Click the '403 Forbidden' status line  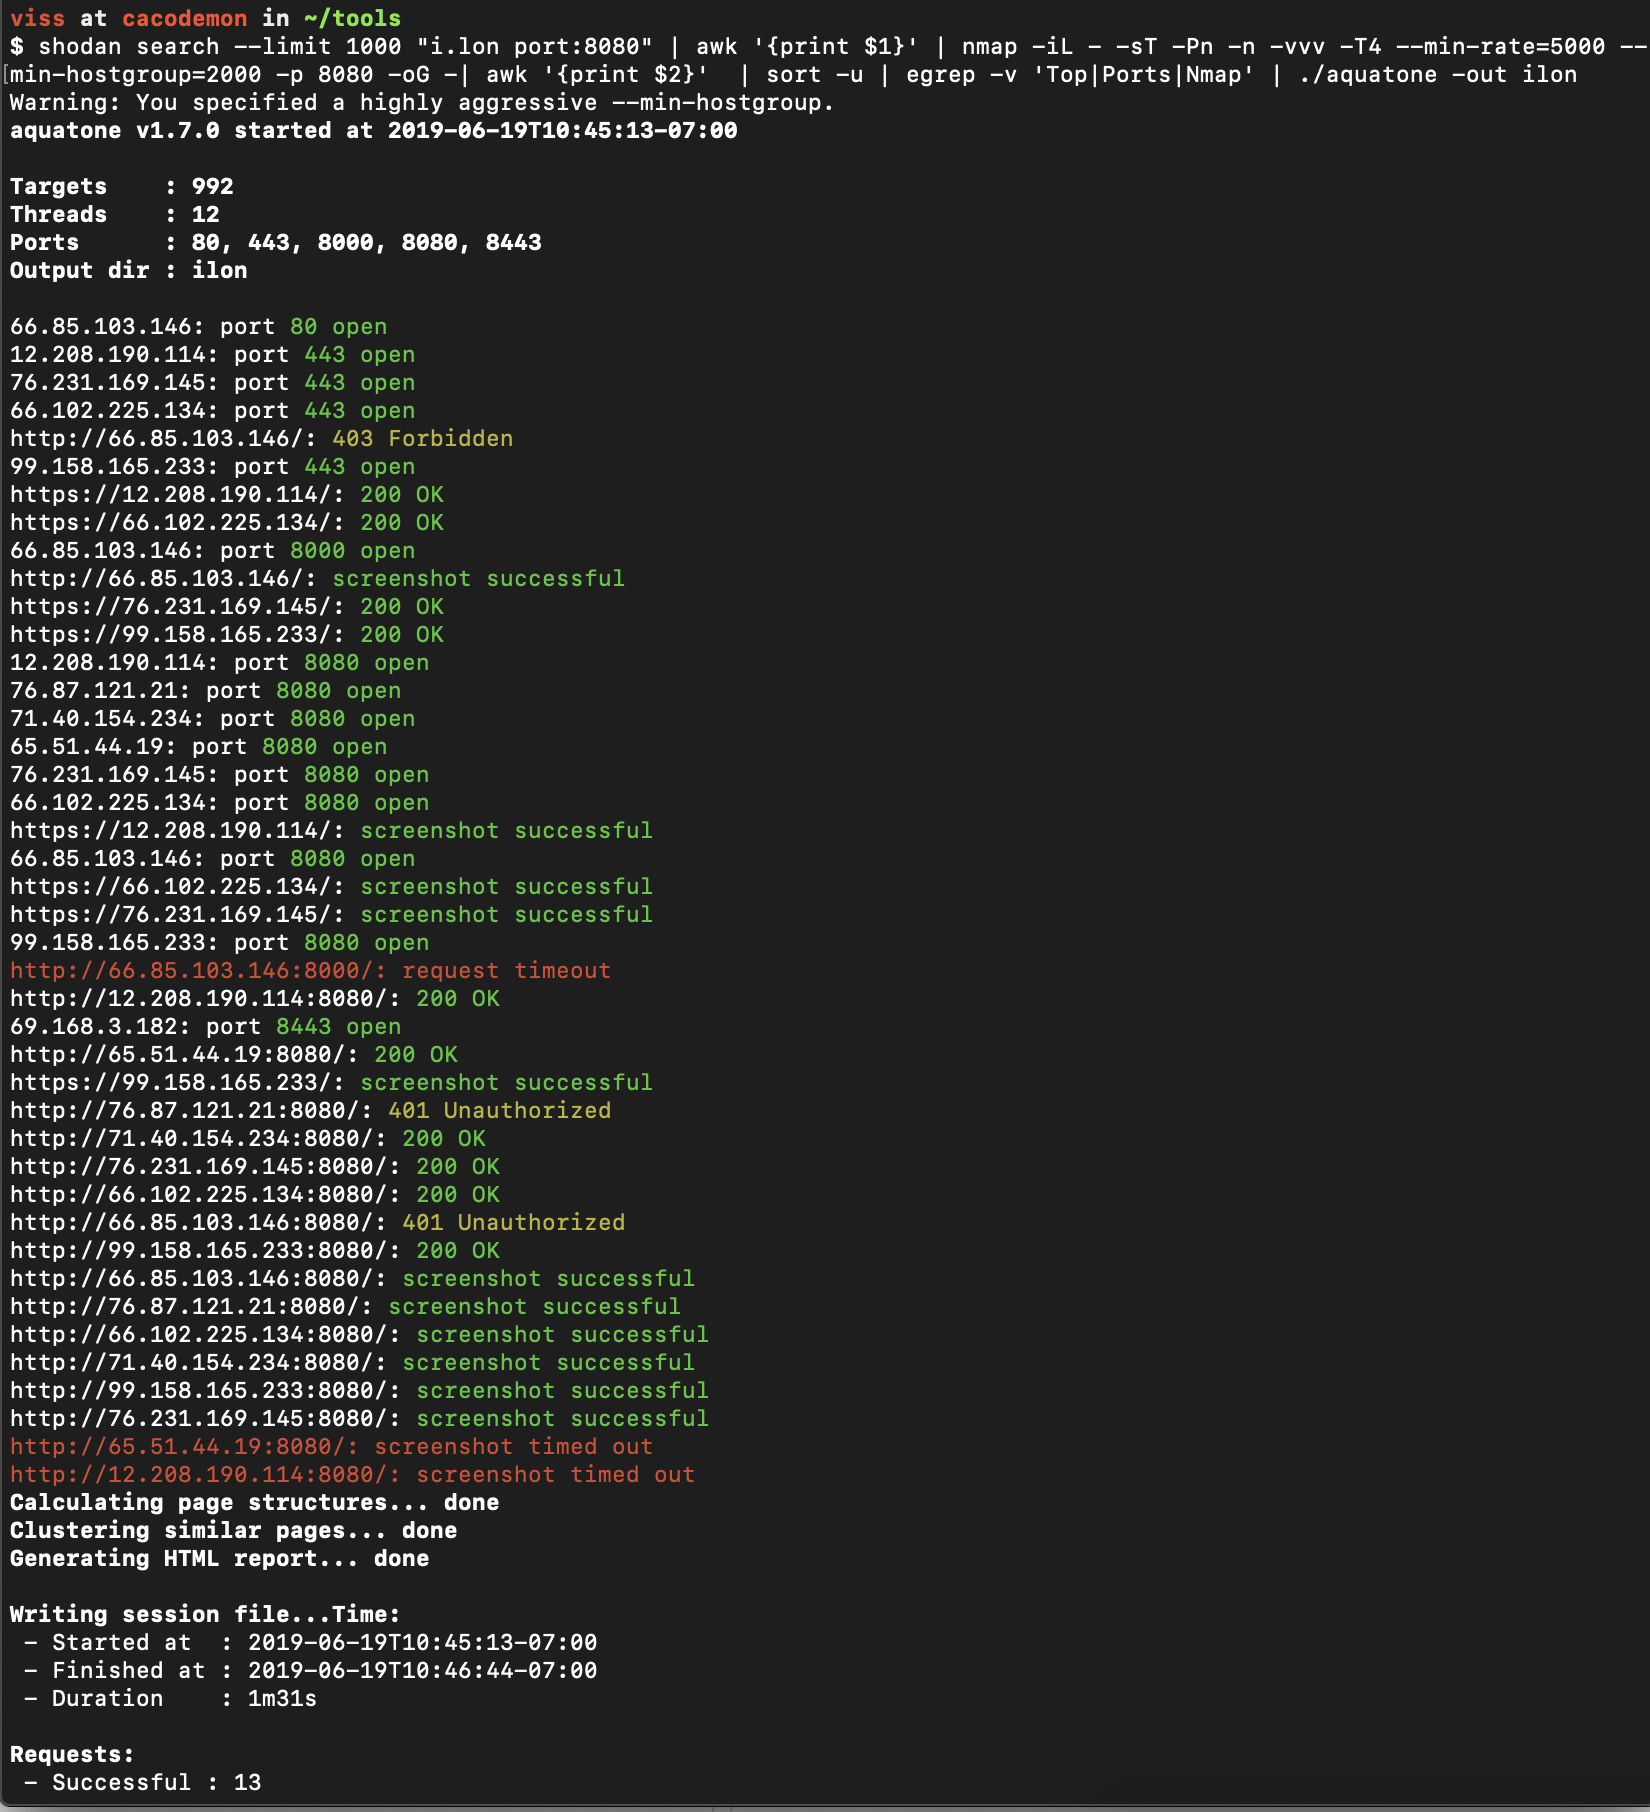[x=262, y=438]
